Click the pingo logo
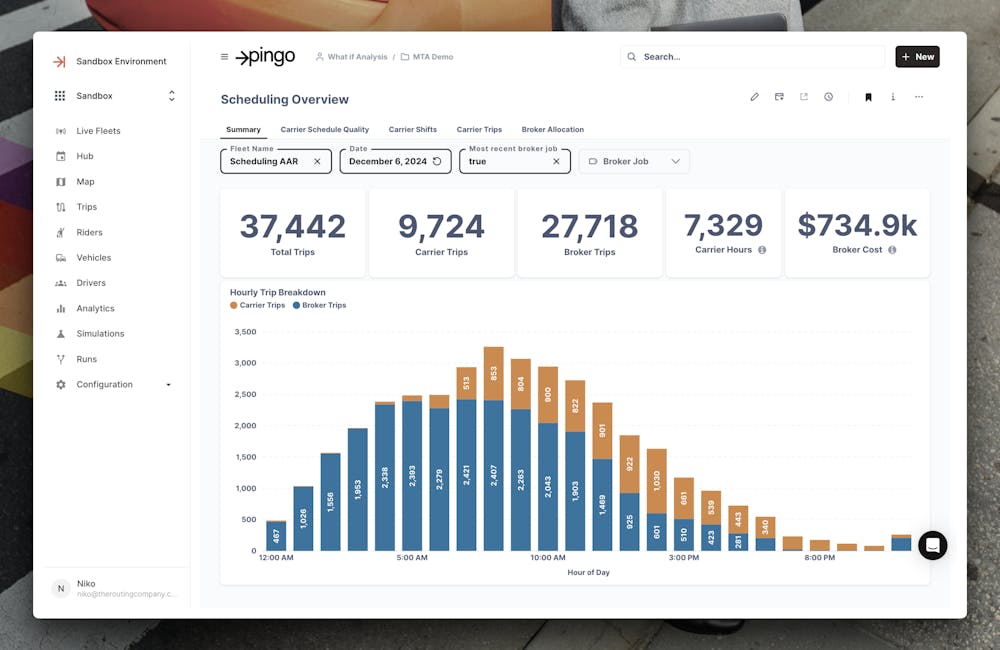The image size is (1000, 650). click(265, 57)
